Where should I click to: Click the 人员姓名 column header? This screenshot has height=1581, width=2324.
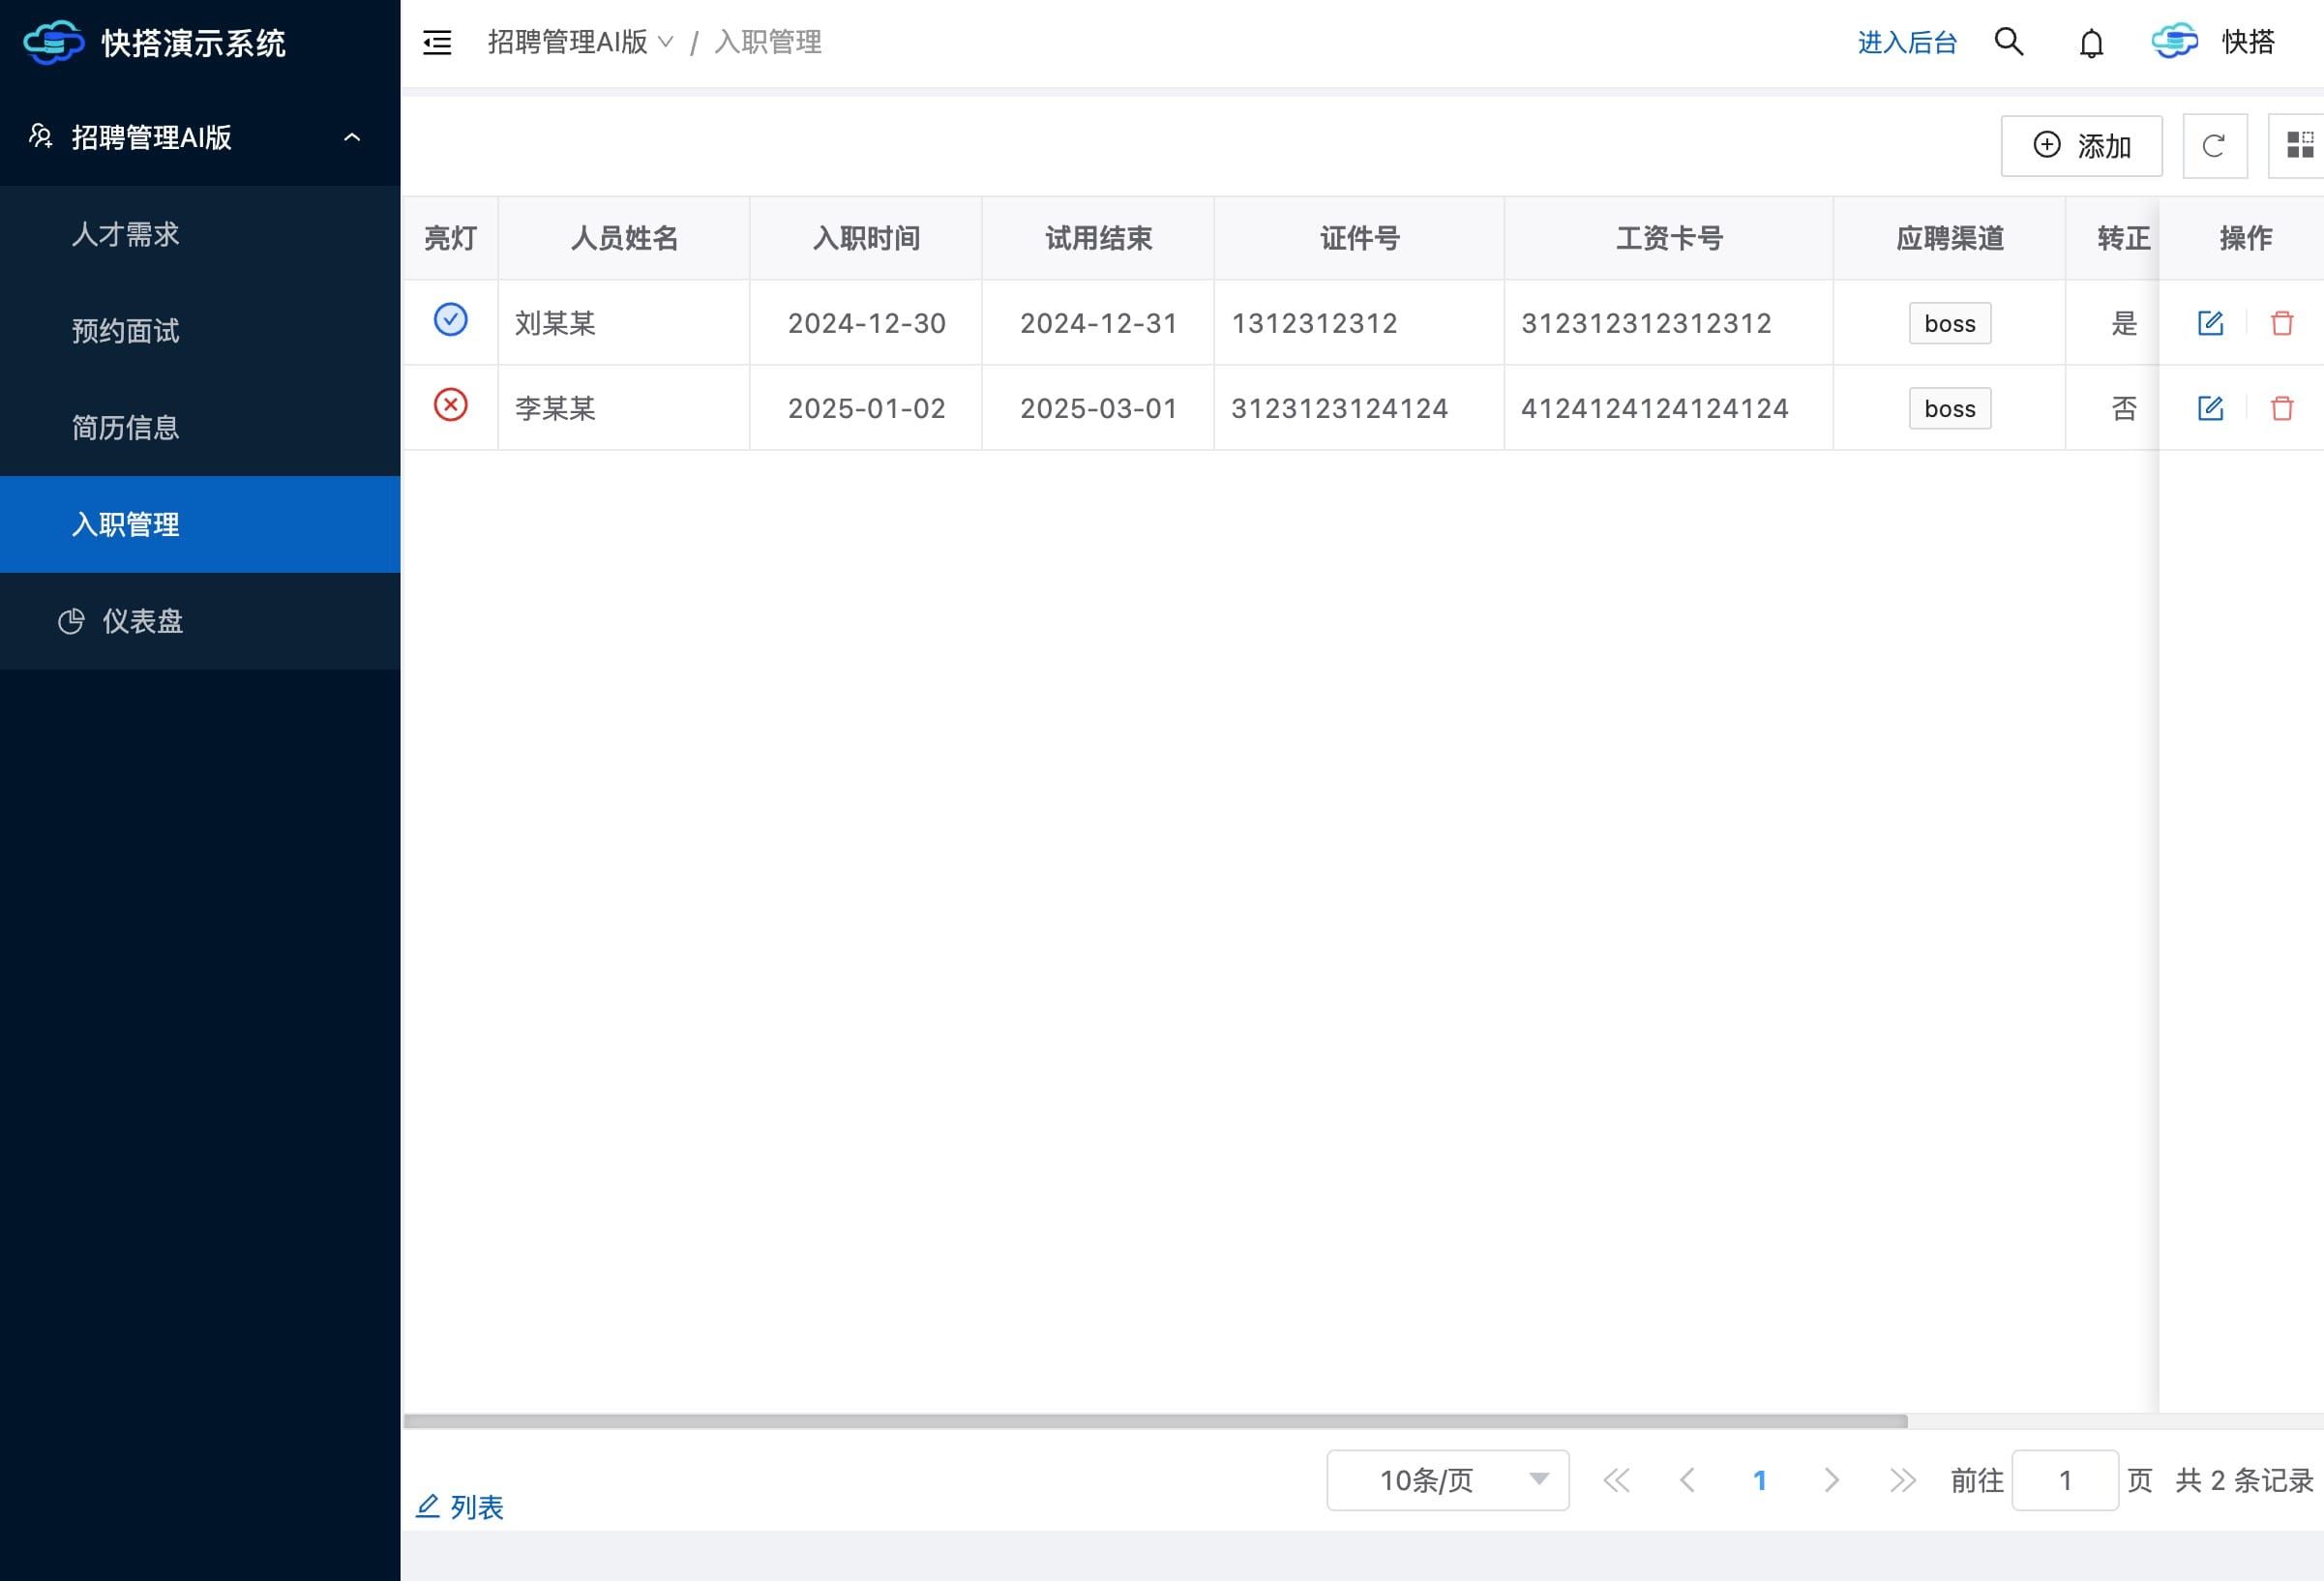click(624, 238)
